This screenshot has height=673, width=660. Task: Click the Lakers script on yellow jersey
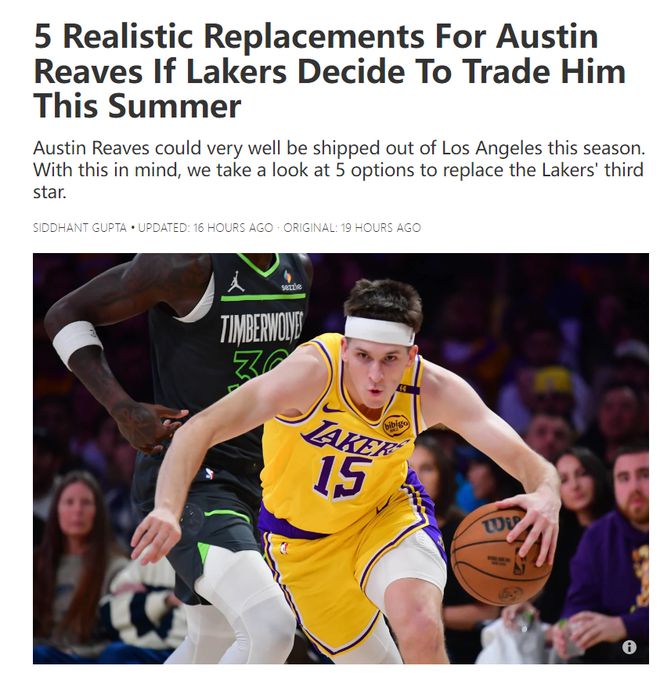click(x=350, y=438)
